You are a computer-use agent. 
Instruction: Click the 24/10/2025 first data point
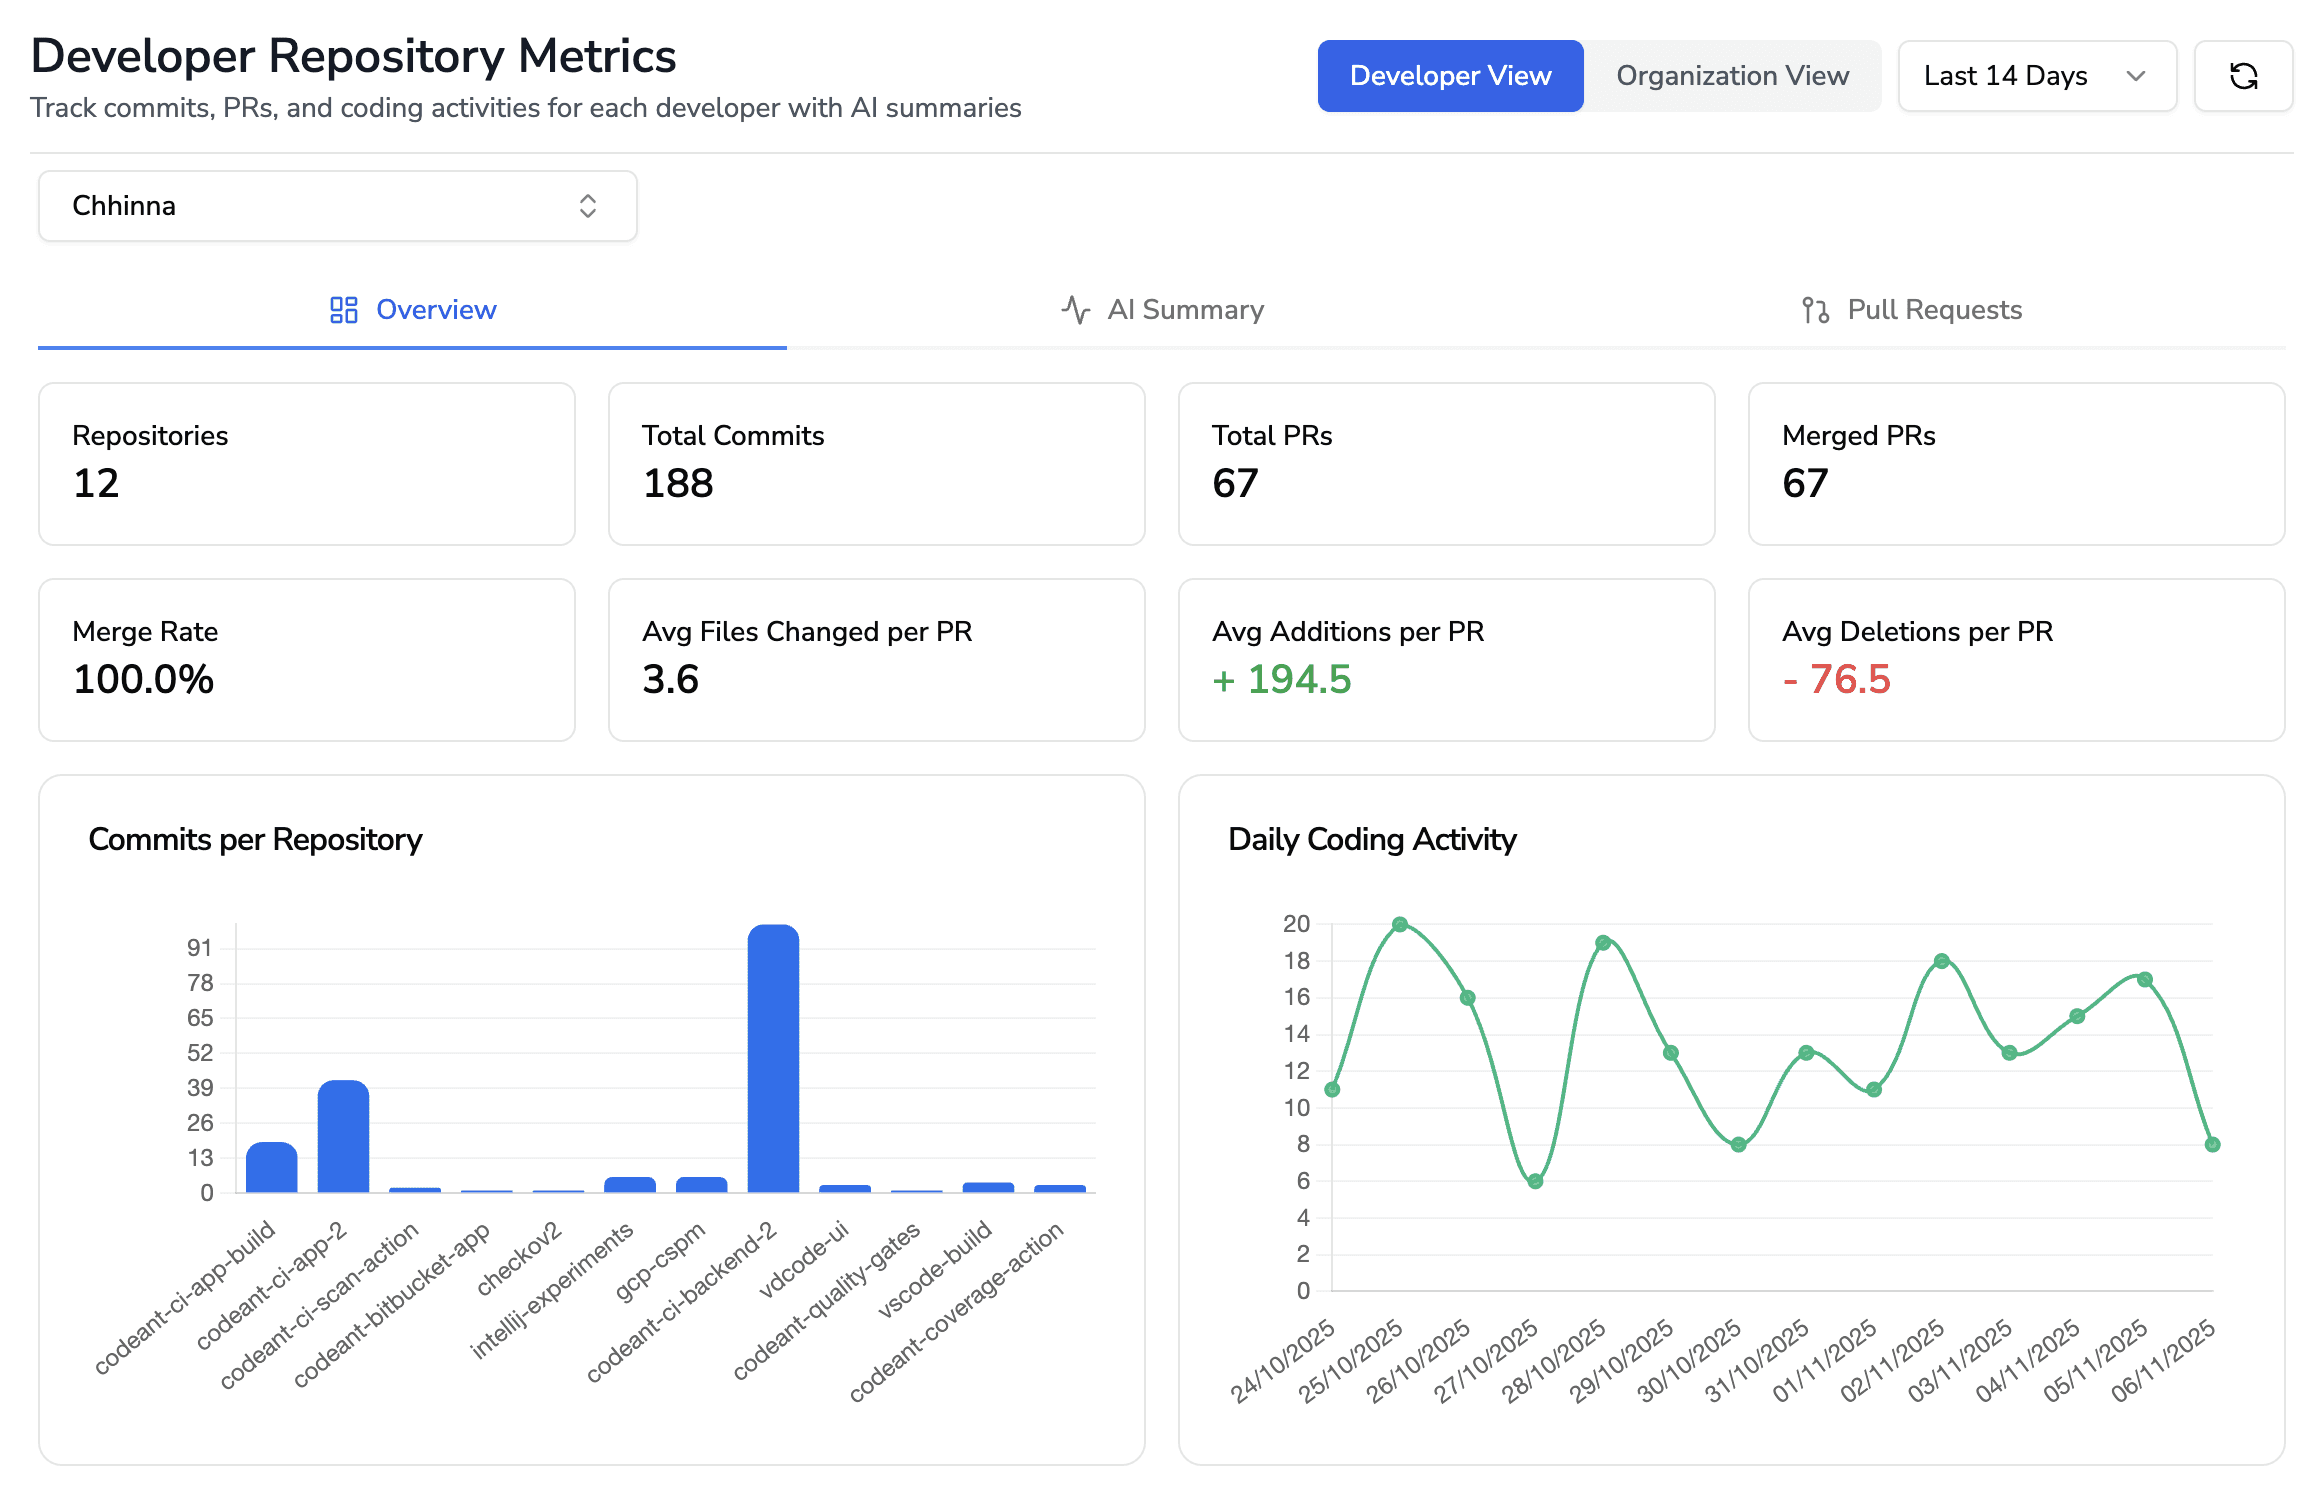tap(1332, 1090)
